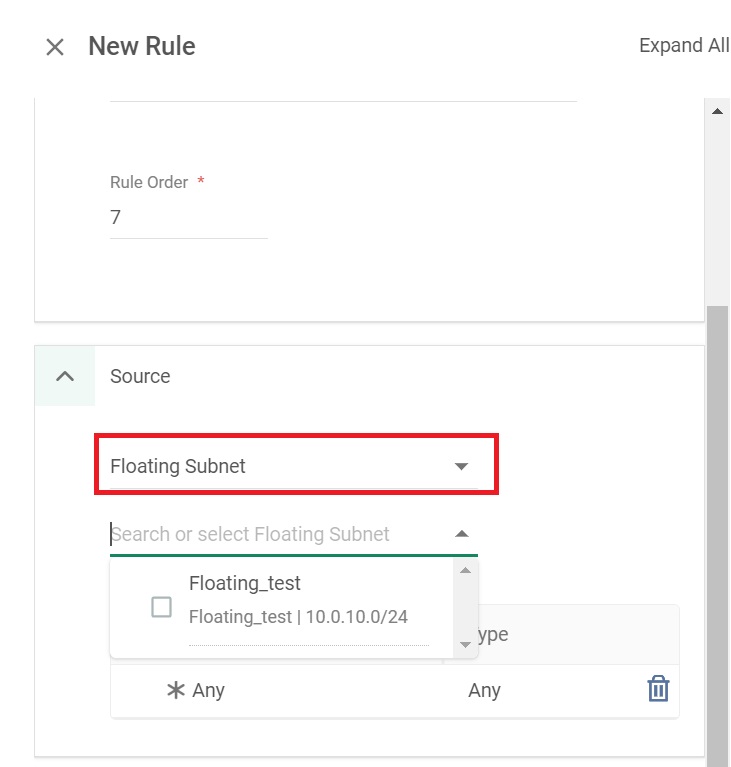The width and height of the screenshot is (731, 767).
Task: Check the Floating_test checkbox
Action: pos(161,607)
